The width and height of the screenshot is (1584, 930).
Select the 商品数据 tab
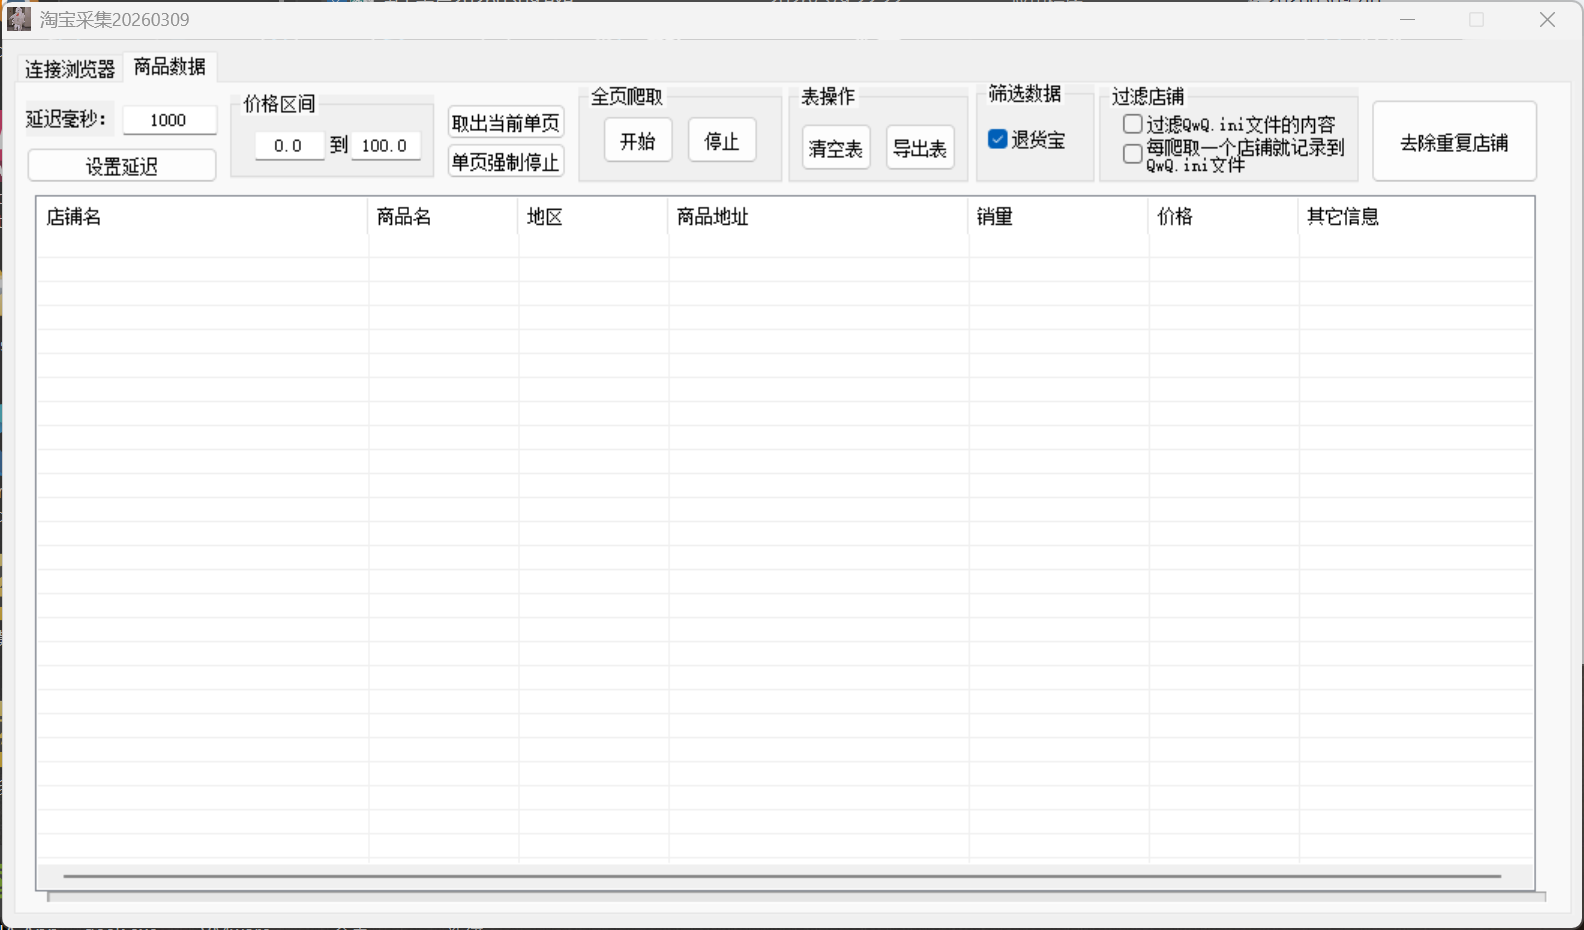170,66
